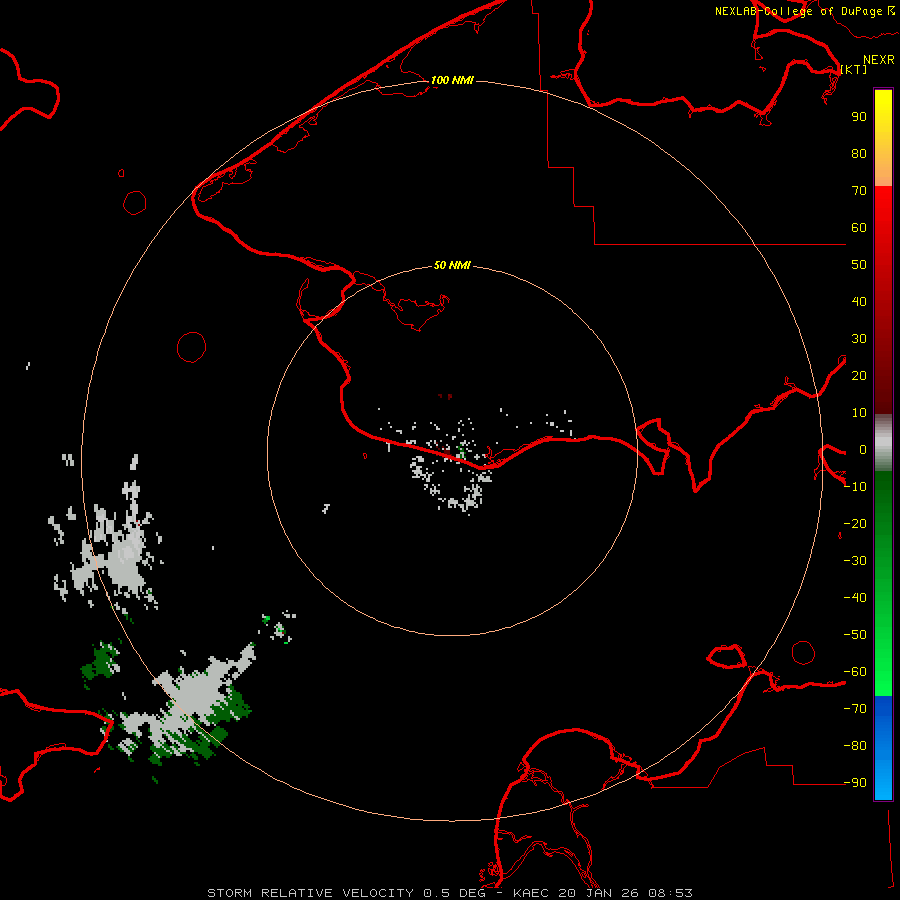Image resolution: width=900 pixels, height=900 pixels.
Task: Click the -30 value on velocity scale
Action: [855, 561]
